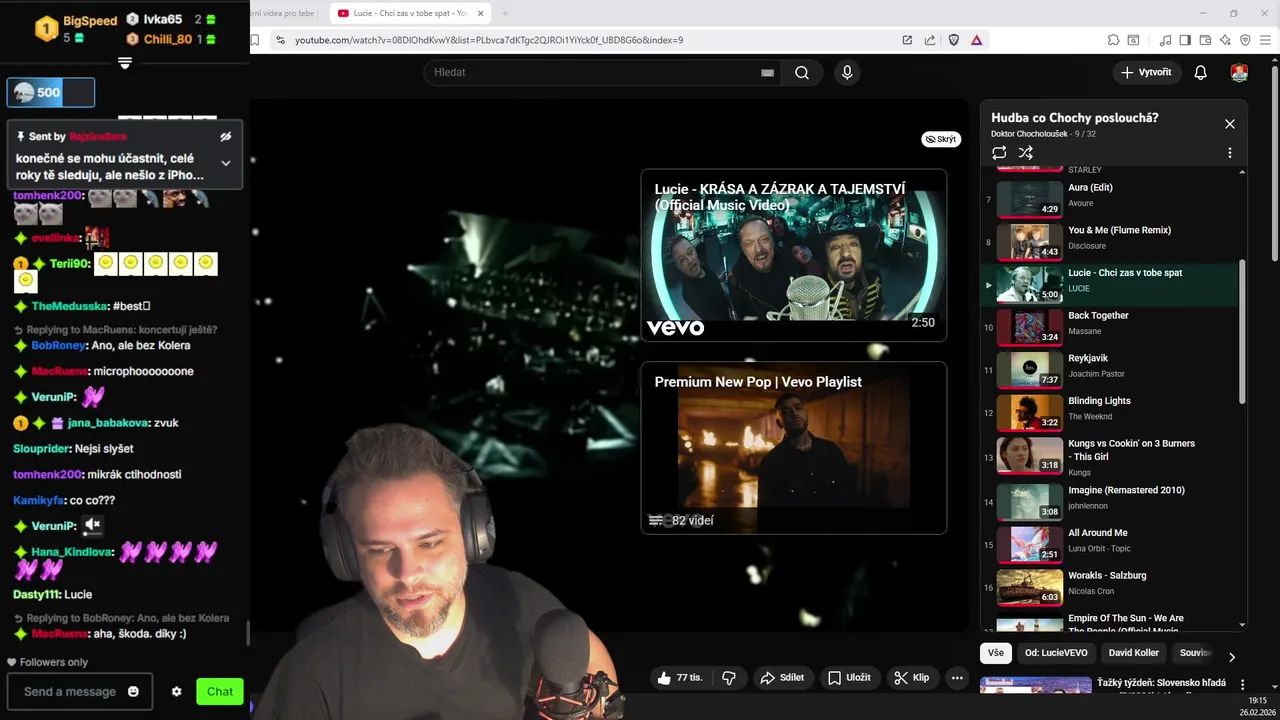Toggle playlist loop button

(x=999, y=153)
